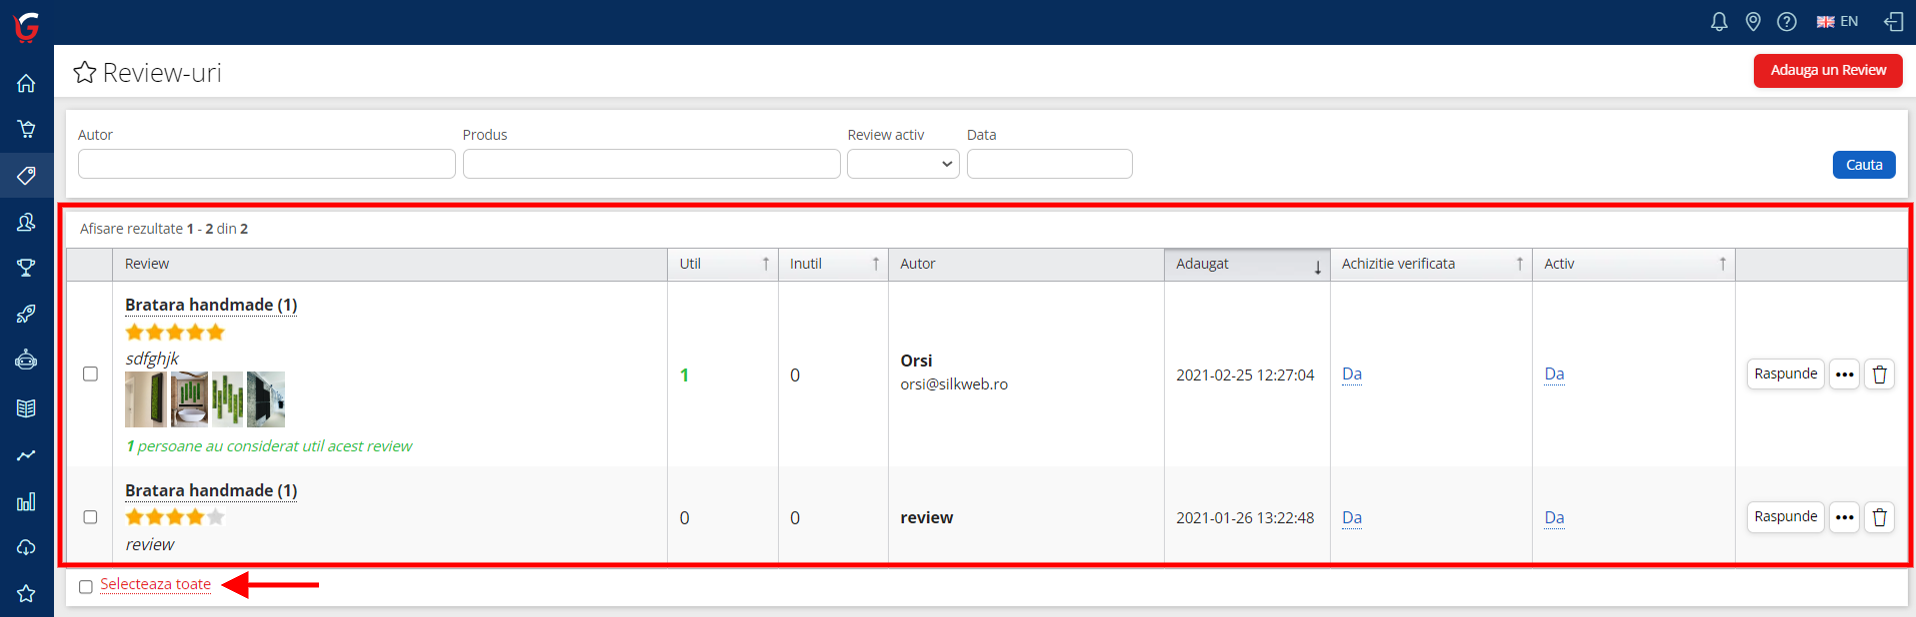
Task: Delete Orsi's review with trash icon
Action: 1879,374
